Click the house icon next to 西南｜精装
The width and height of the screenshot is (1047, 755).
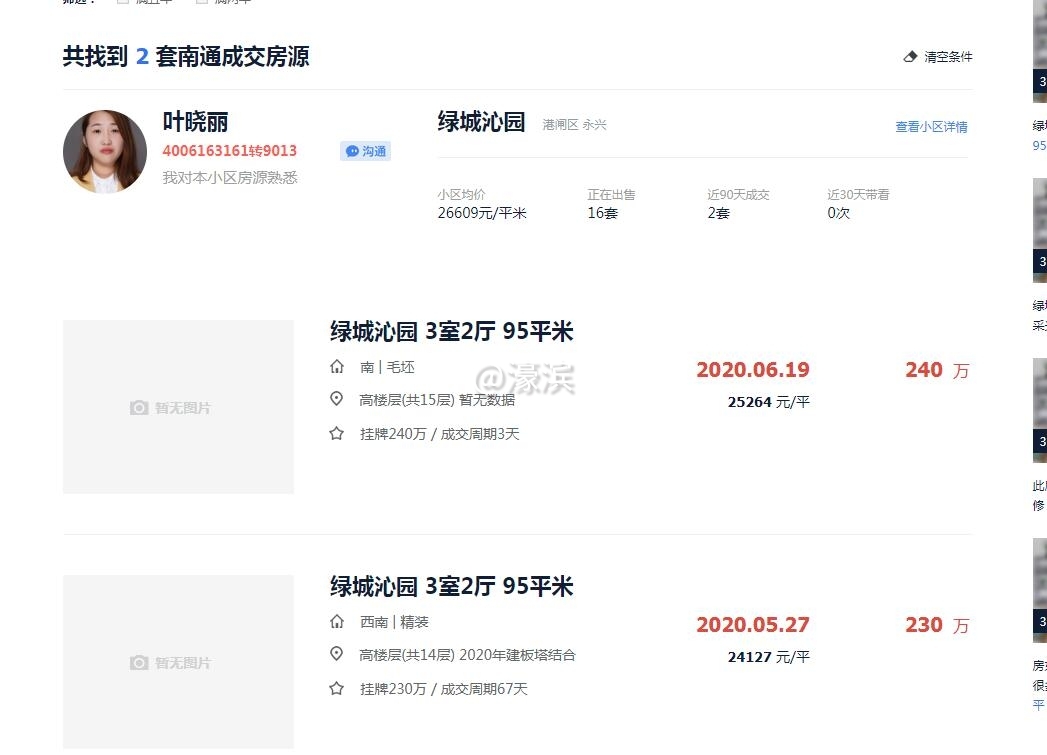pyautogui.click(x=337, y=621)
